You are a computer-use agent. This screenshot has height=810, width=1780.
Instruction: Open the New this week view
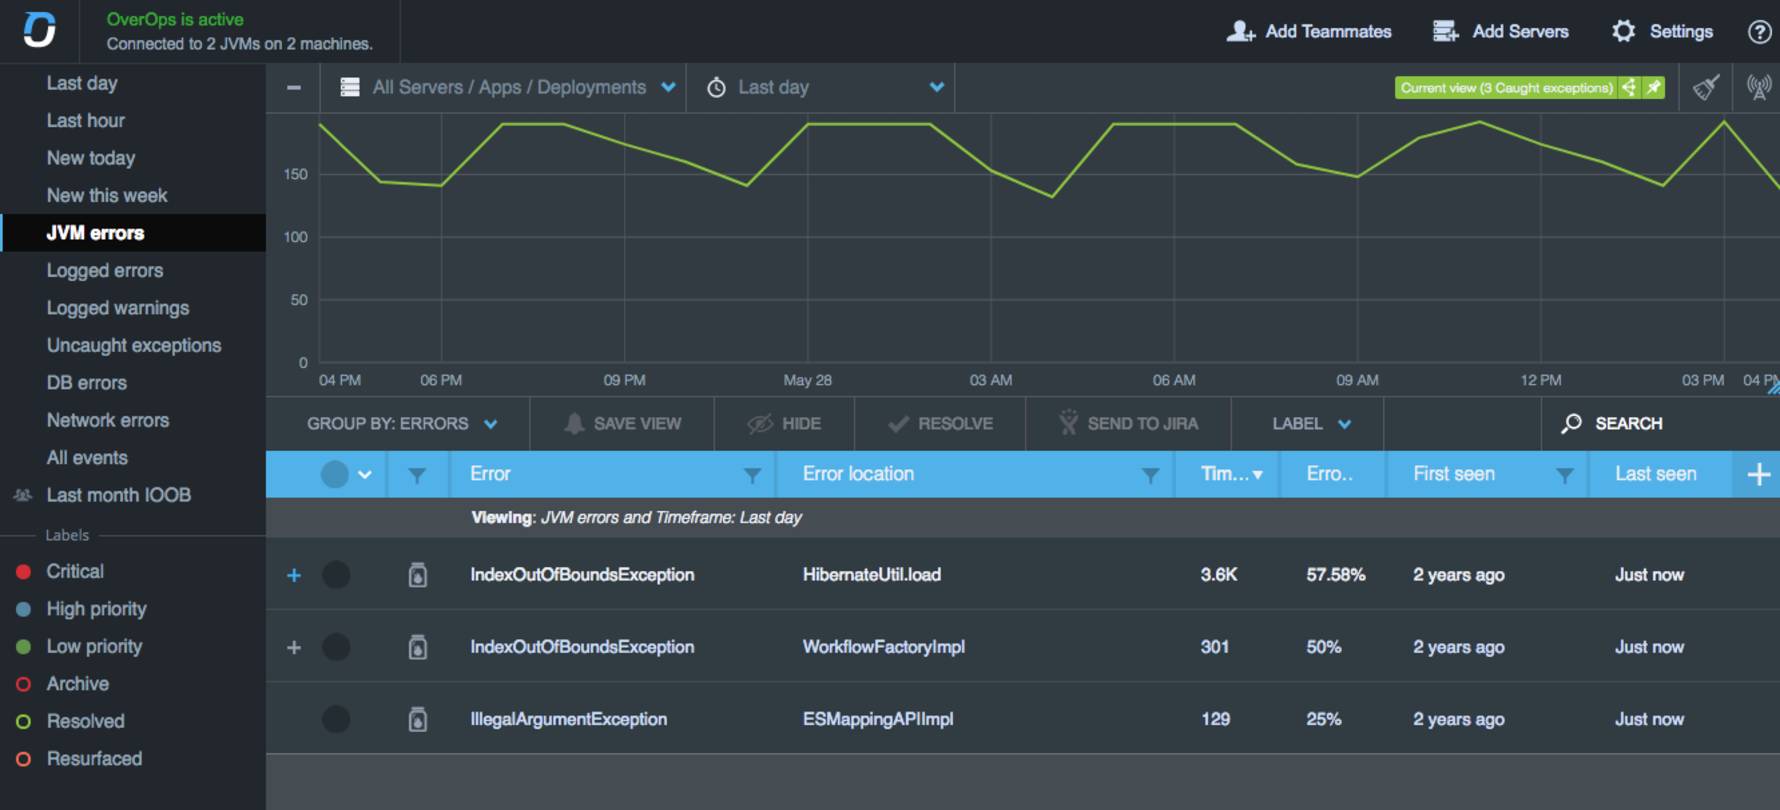pyautogui.click(x=107, y=195)
